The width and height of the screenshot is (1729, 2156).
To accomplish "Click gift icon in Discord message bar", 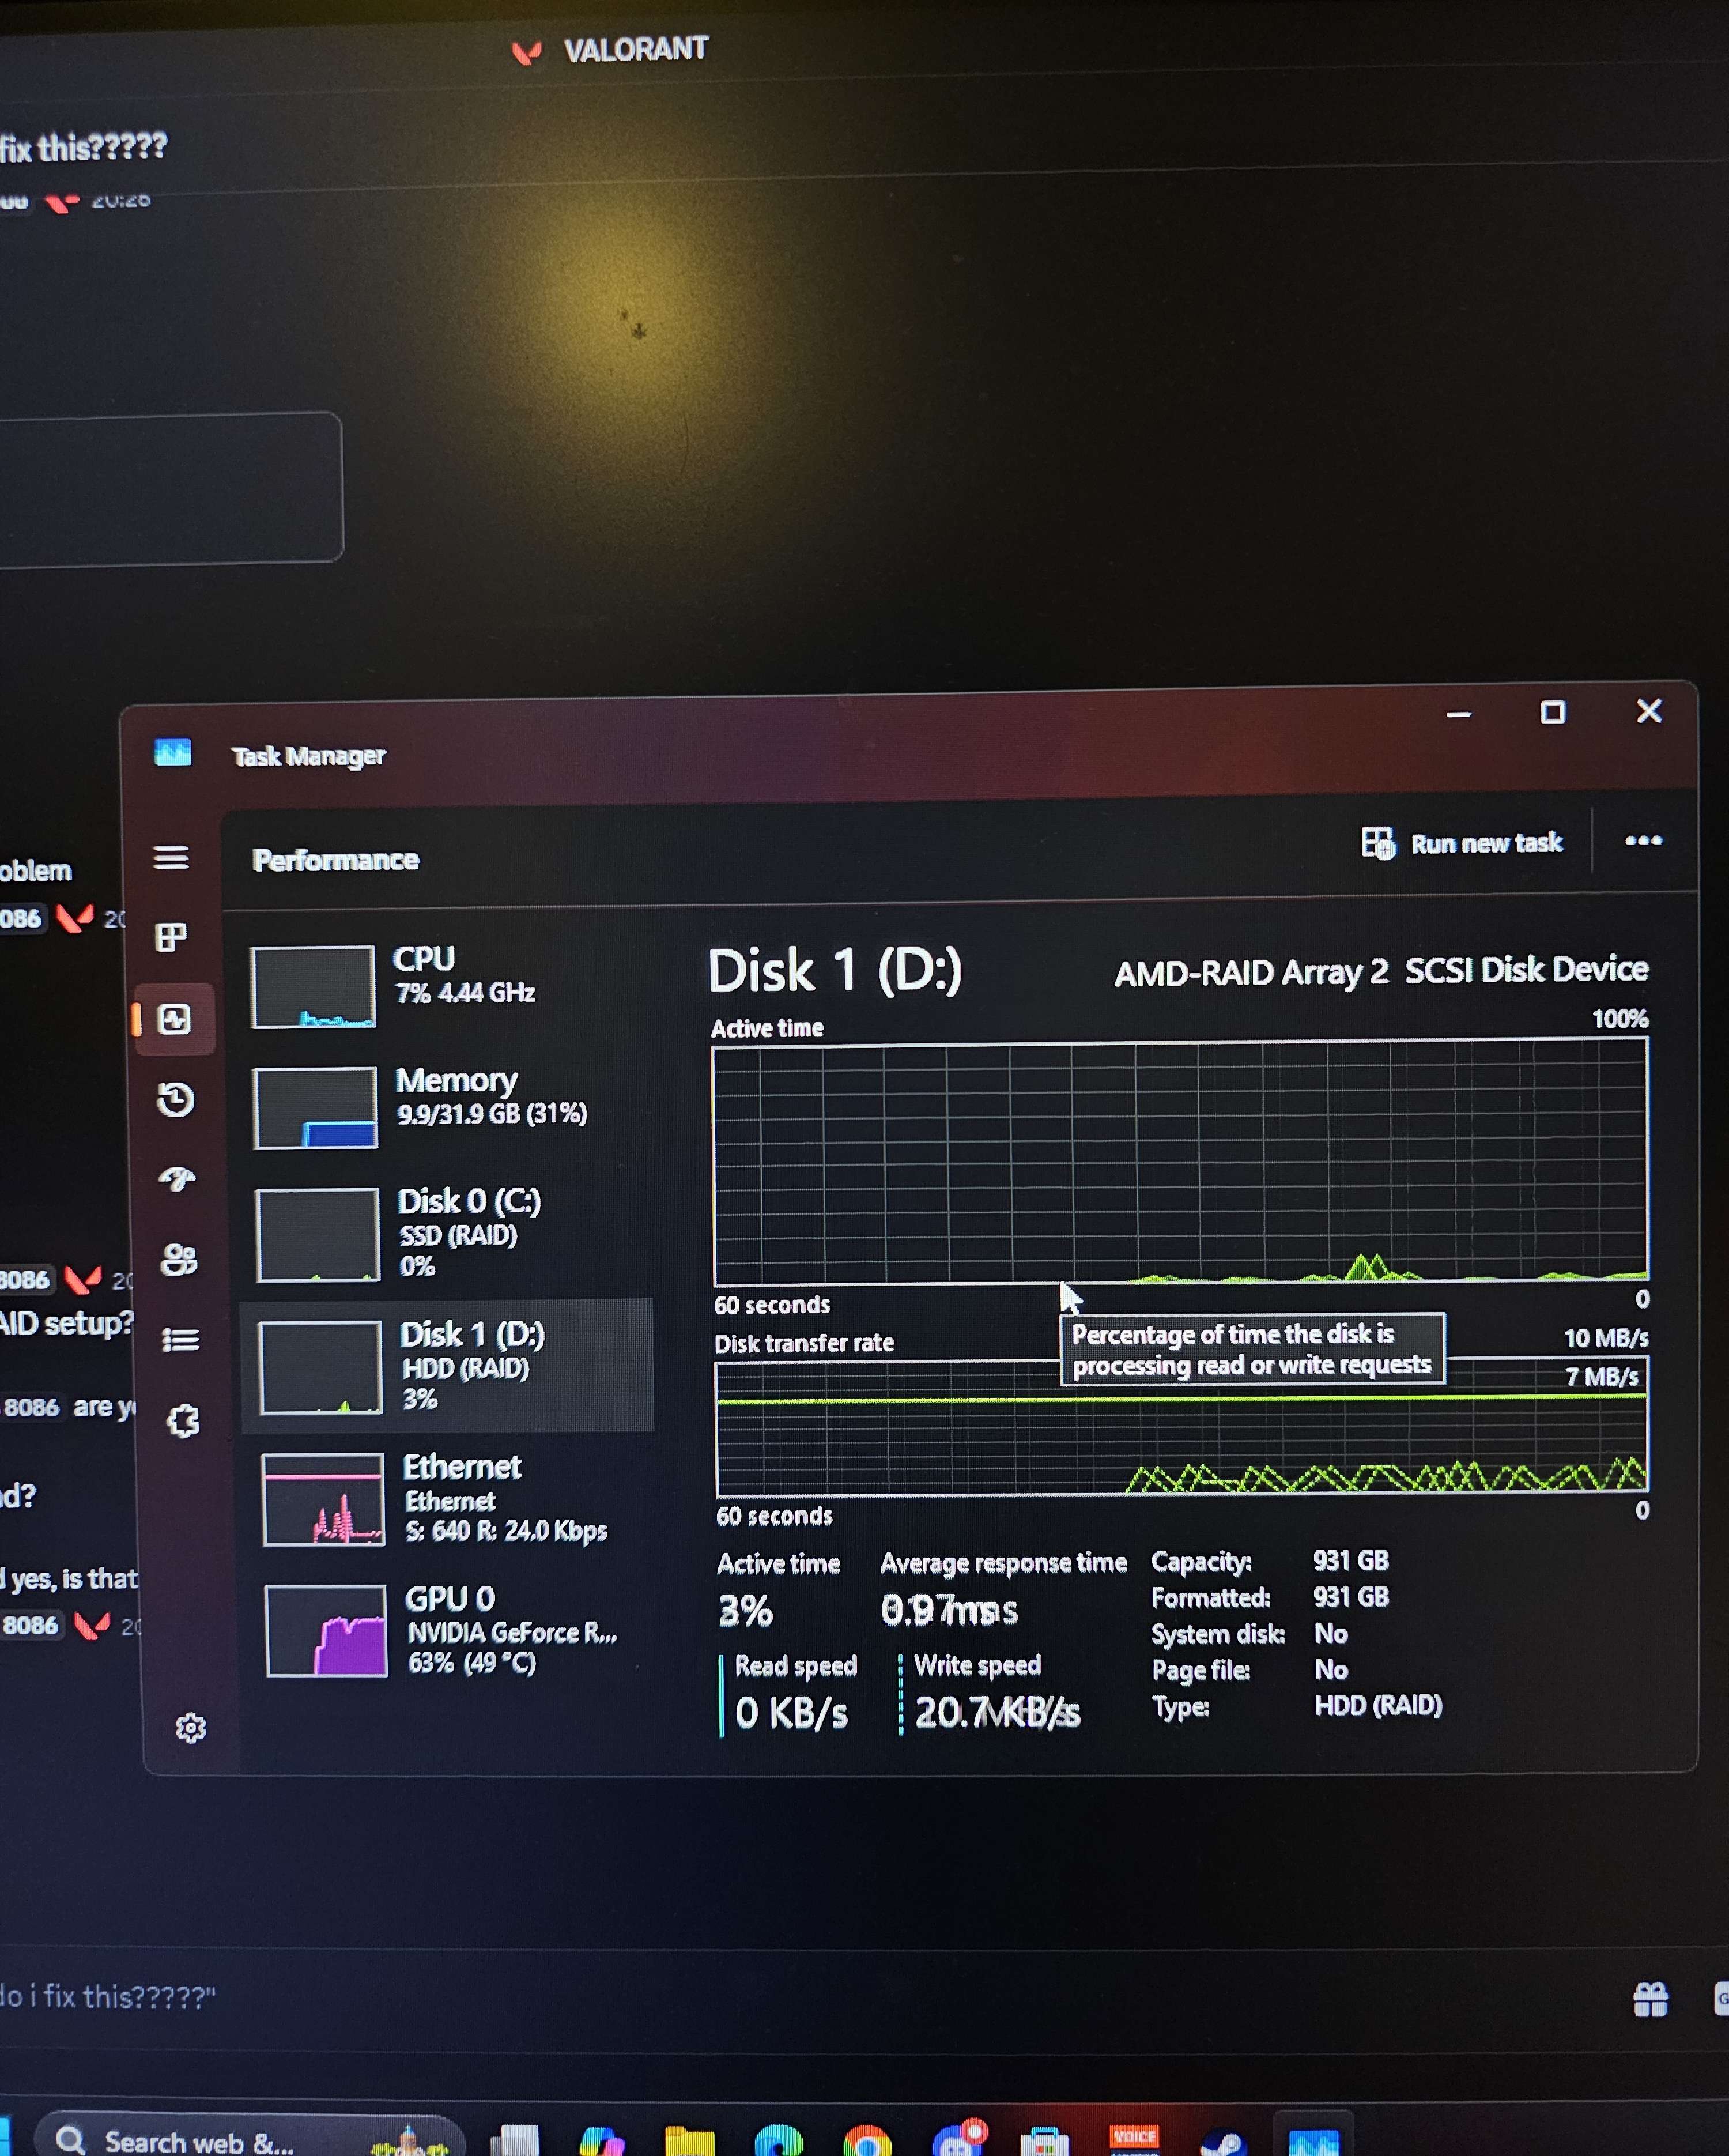I will coord(1650,2000).
